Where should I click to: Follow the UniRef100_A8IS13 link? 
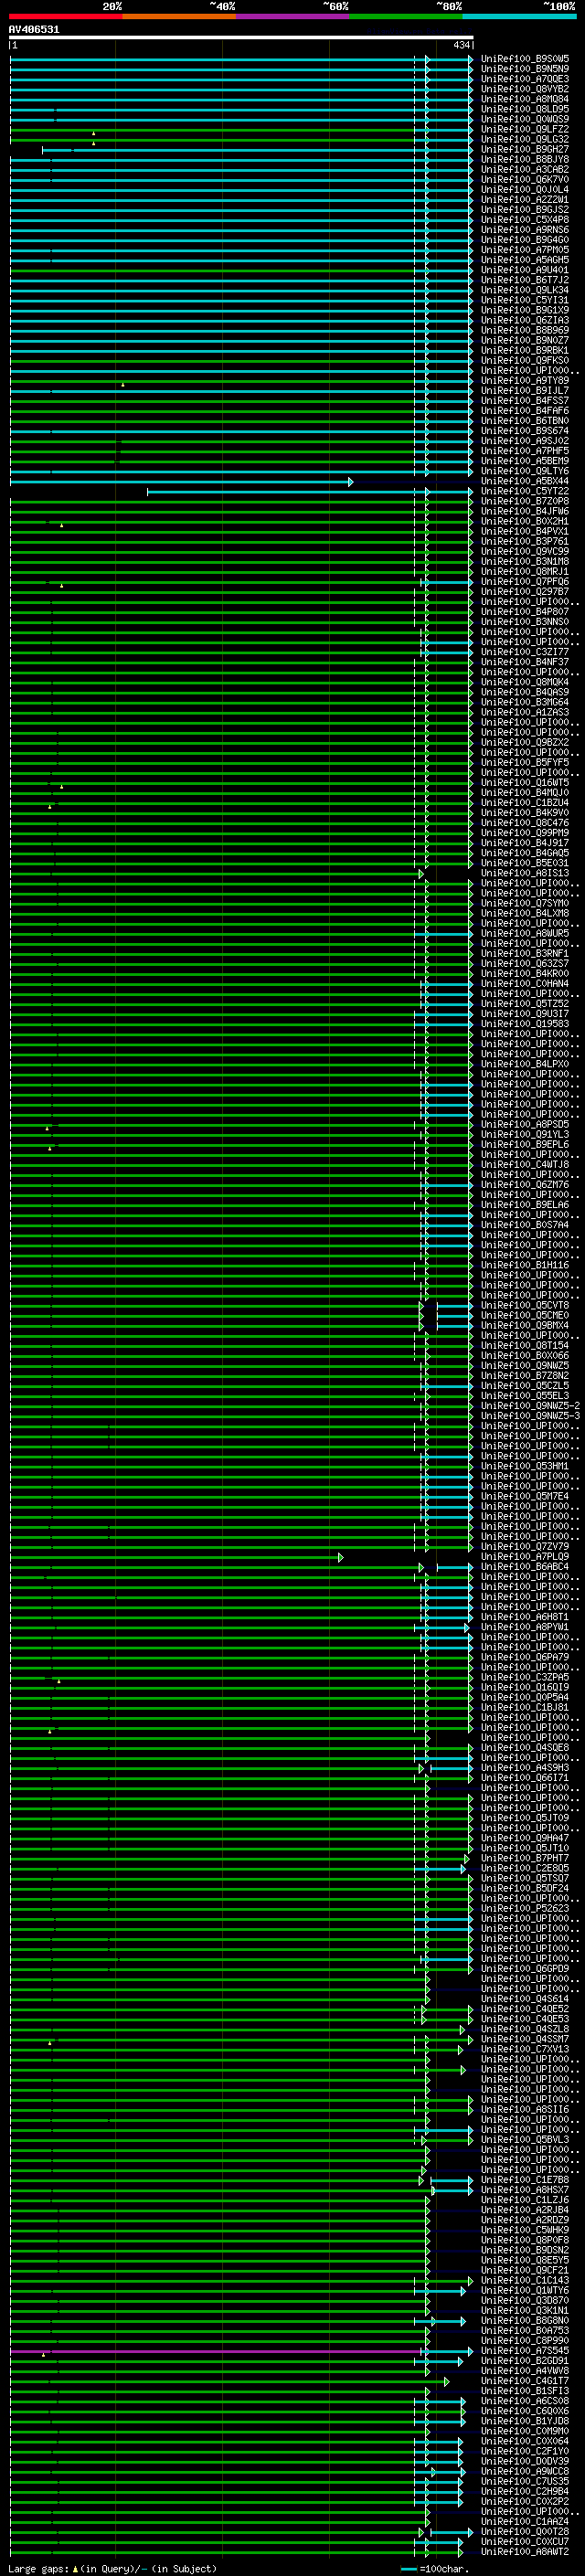tap(525, 873)
